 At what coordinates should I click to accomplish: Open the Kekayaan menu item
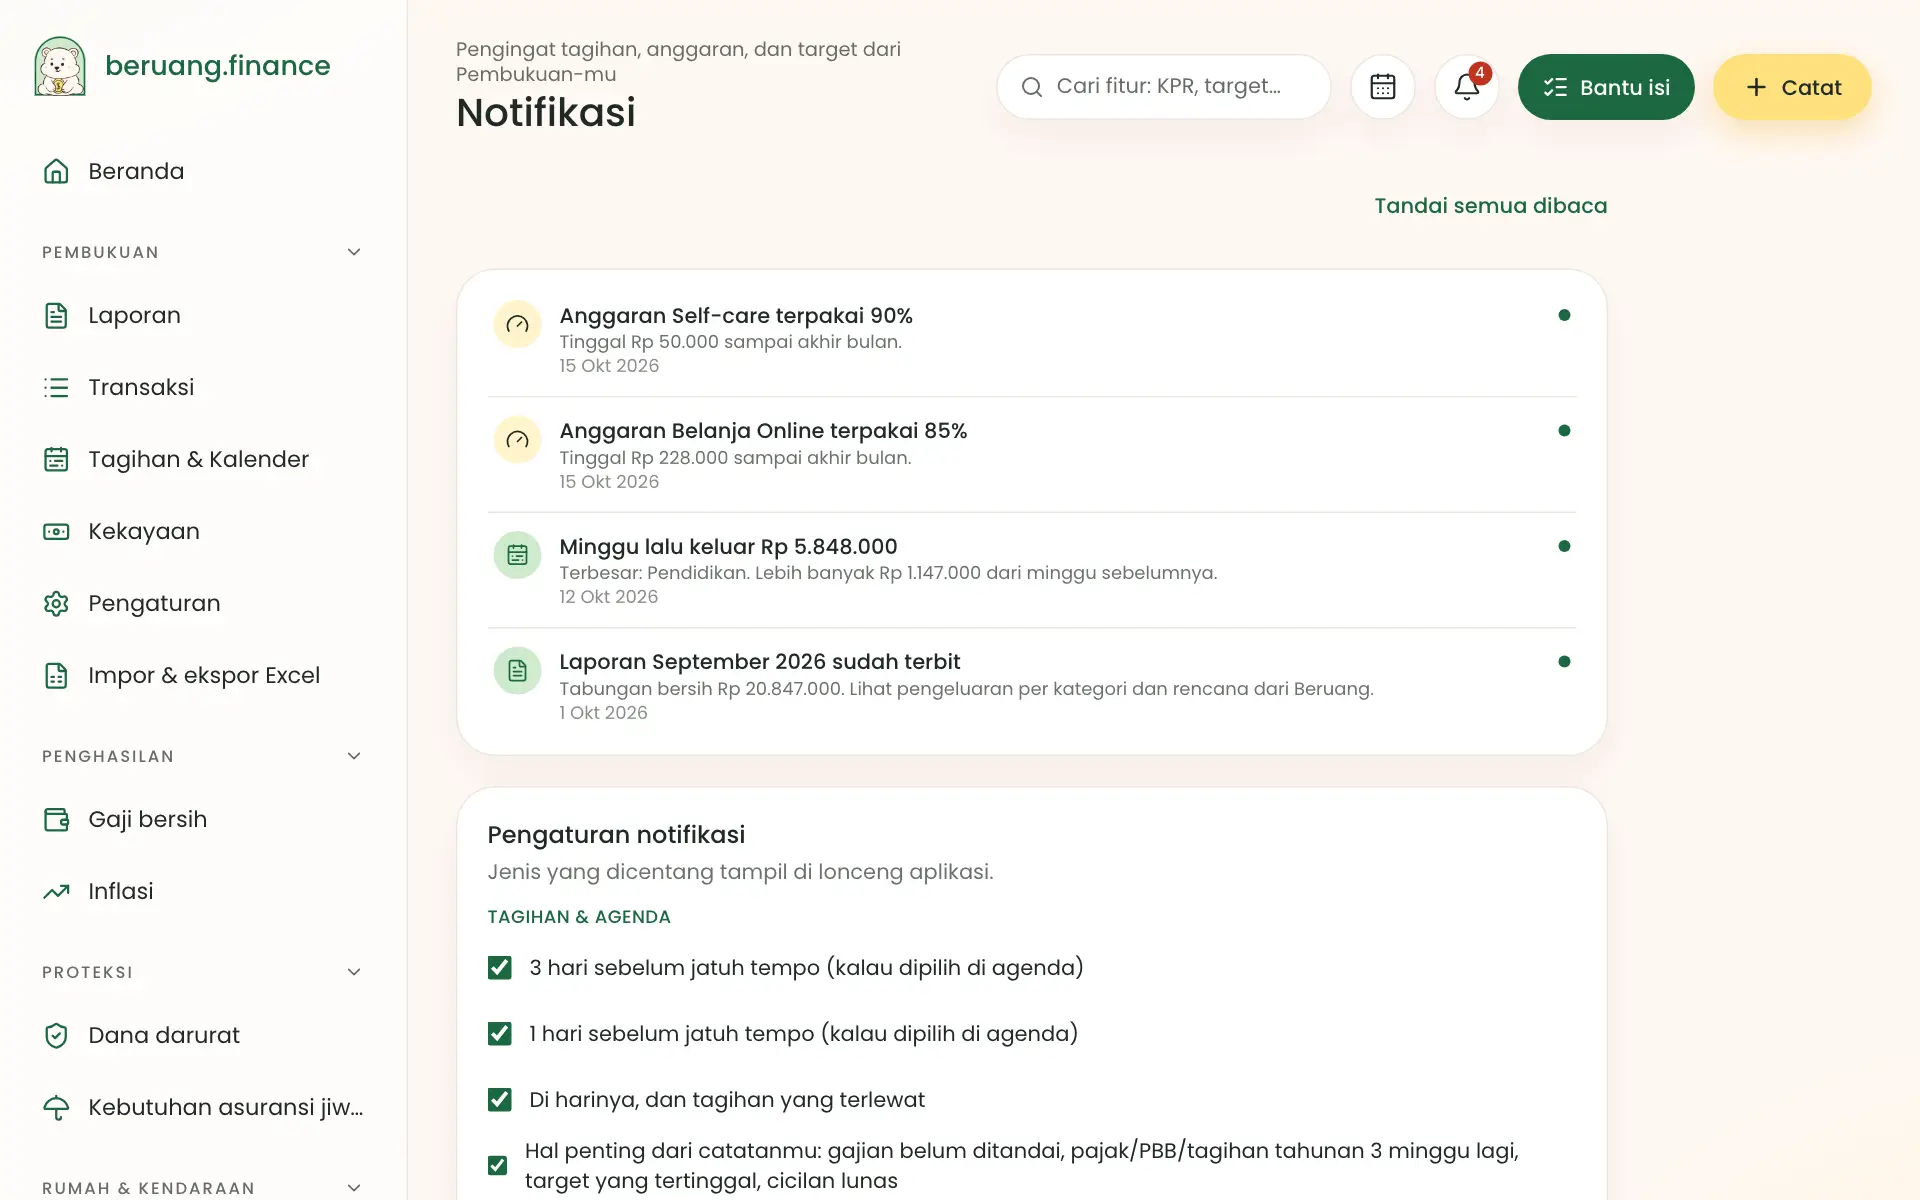203,531
